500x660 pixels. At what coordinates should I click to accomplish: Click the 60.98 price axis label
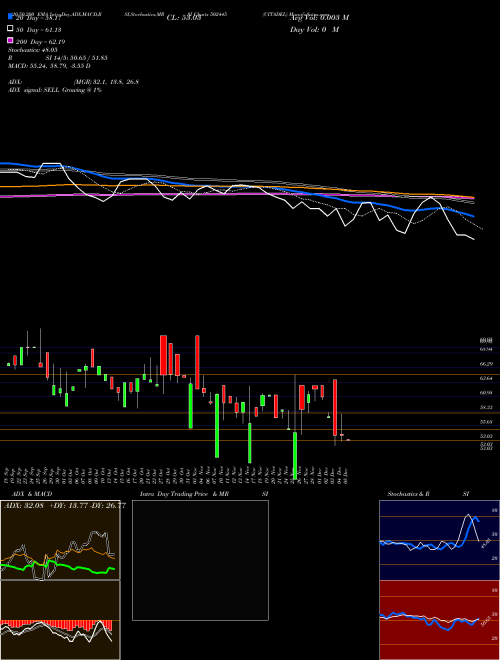point(486,393)
